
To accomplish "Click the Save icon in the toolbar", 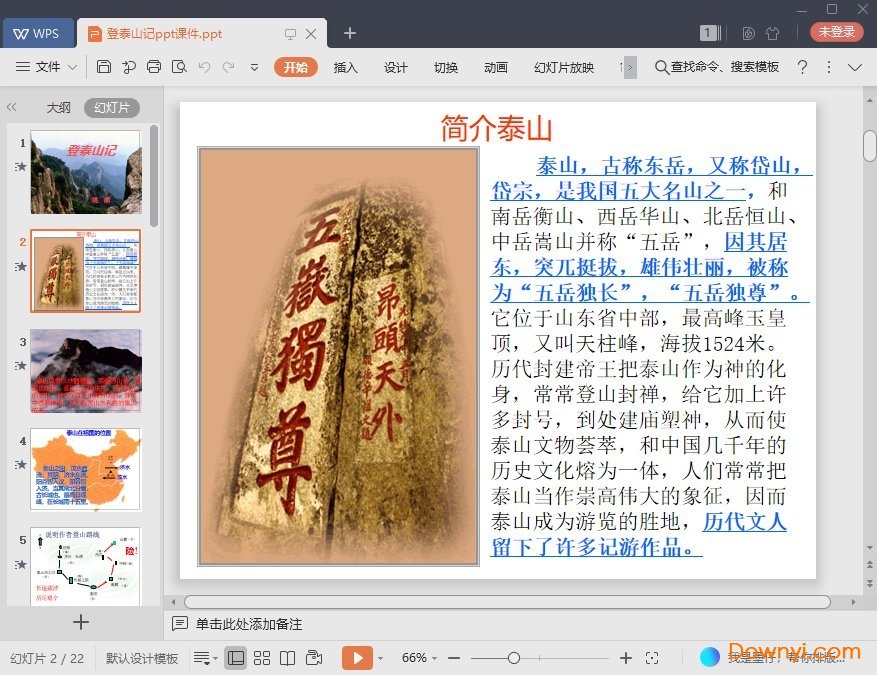I will pyautogui.click(x=104, y=67).
